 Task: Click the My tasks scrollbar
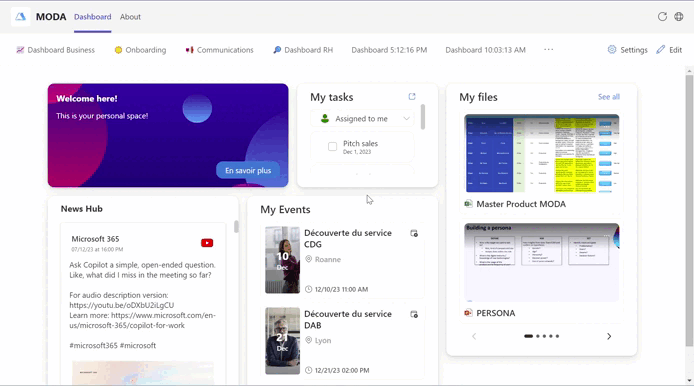tap(423, 117)
